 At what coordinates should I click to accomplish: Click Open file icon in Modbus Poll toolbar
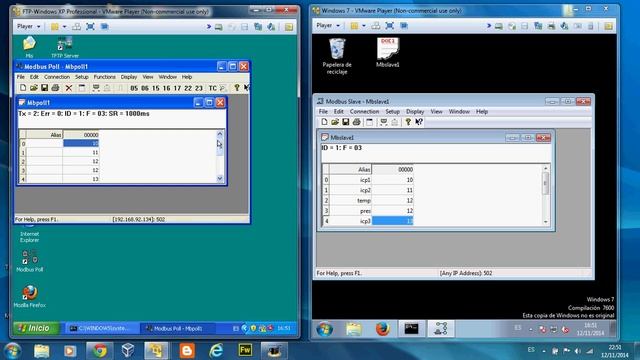tap(33, 88)
